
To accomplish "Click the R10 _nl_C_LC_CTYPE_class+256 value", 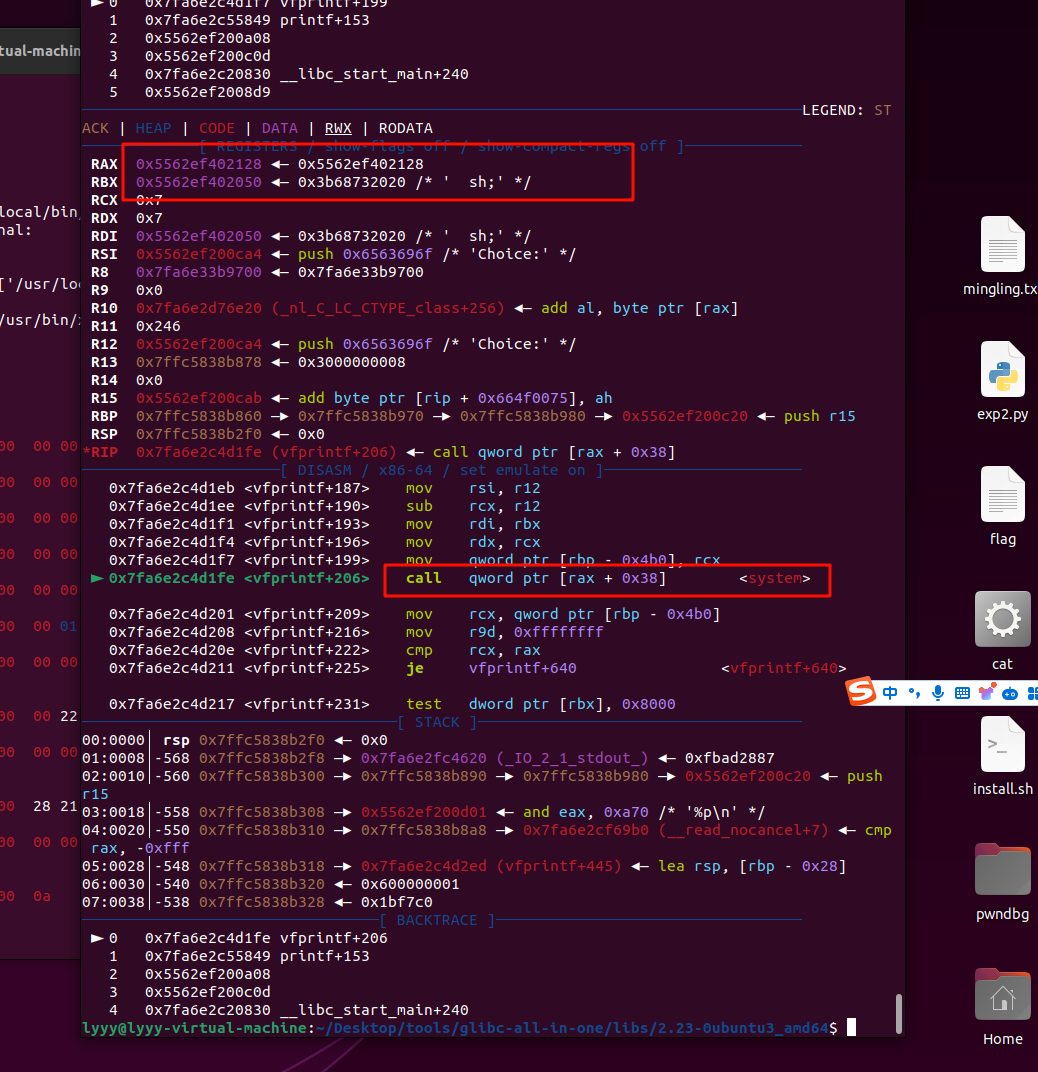I will coord(388,308).
